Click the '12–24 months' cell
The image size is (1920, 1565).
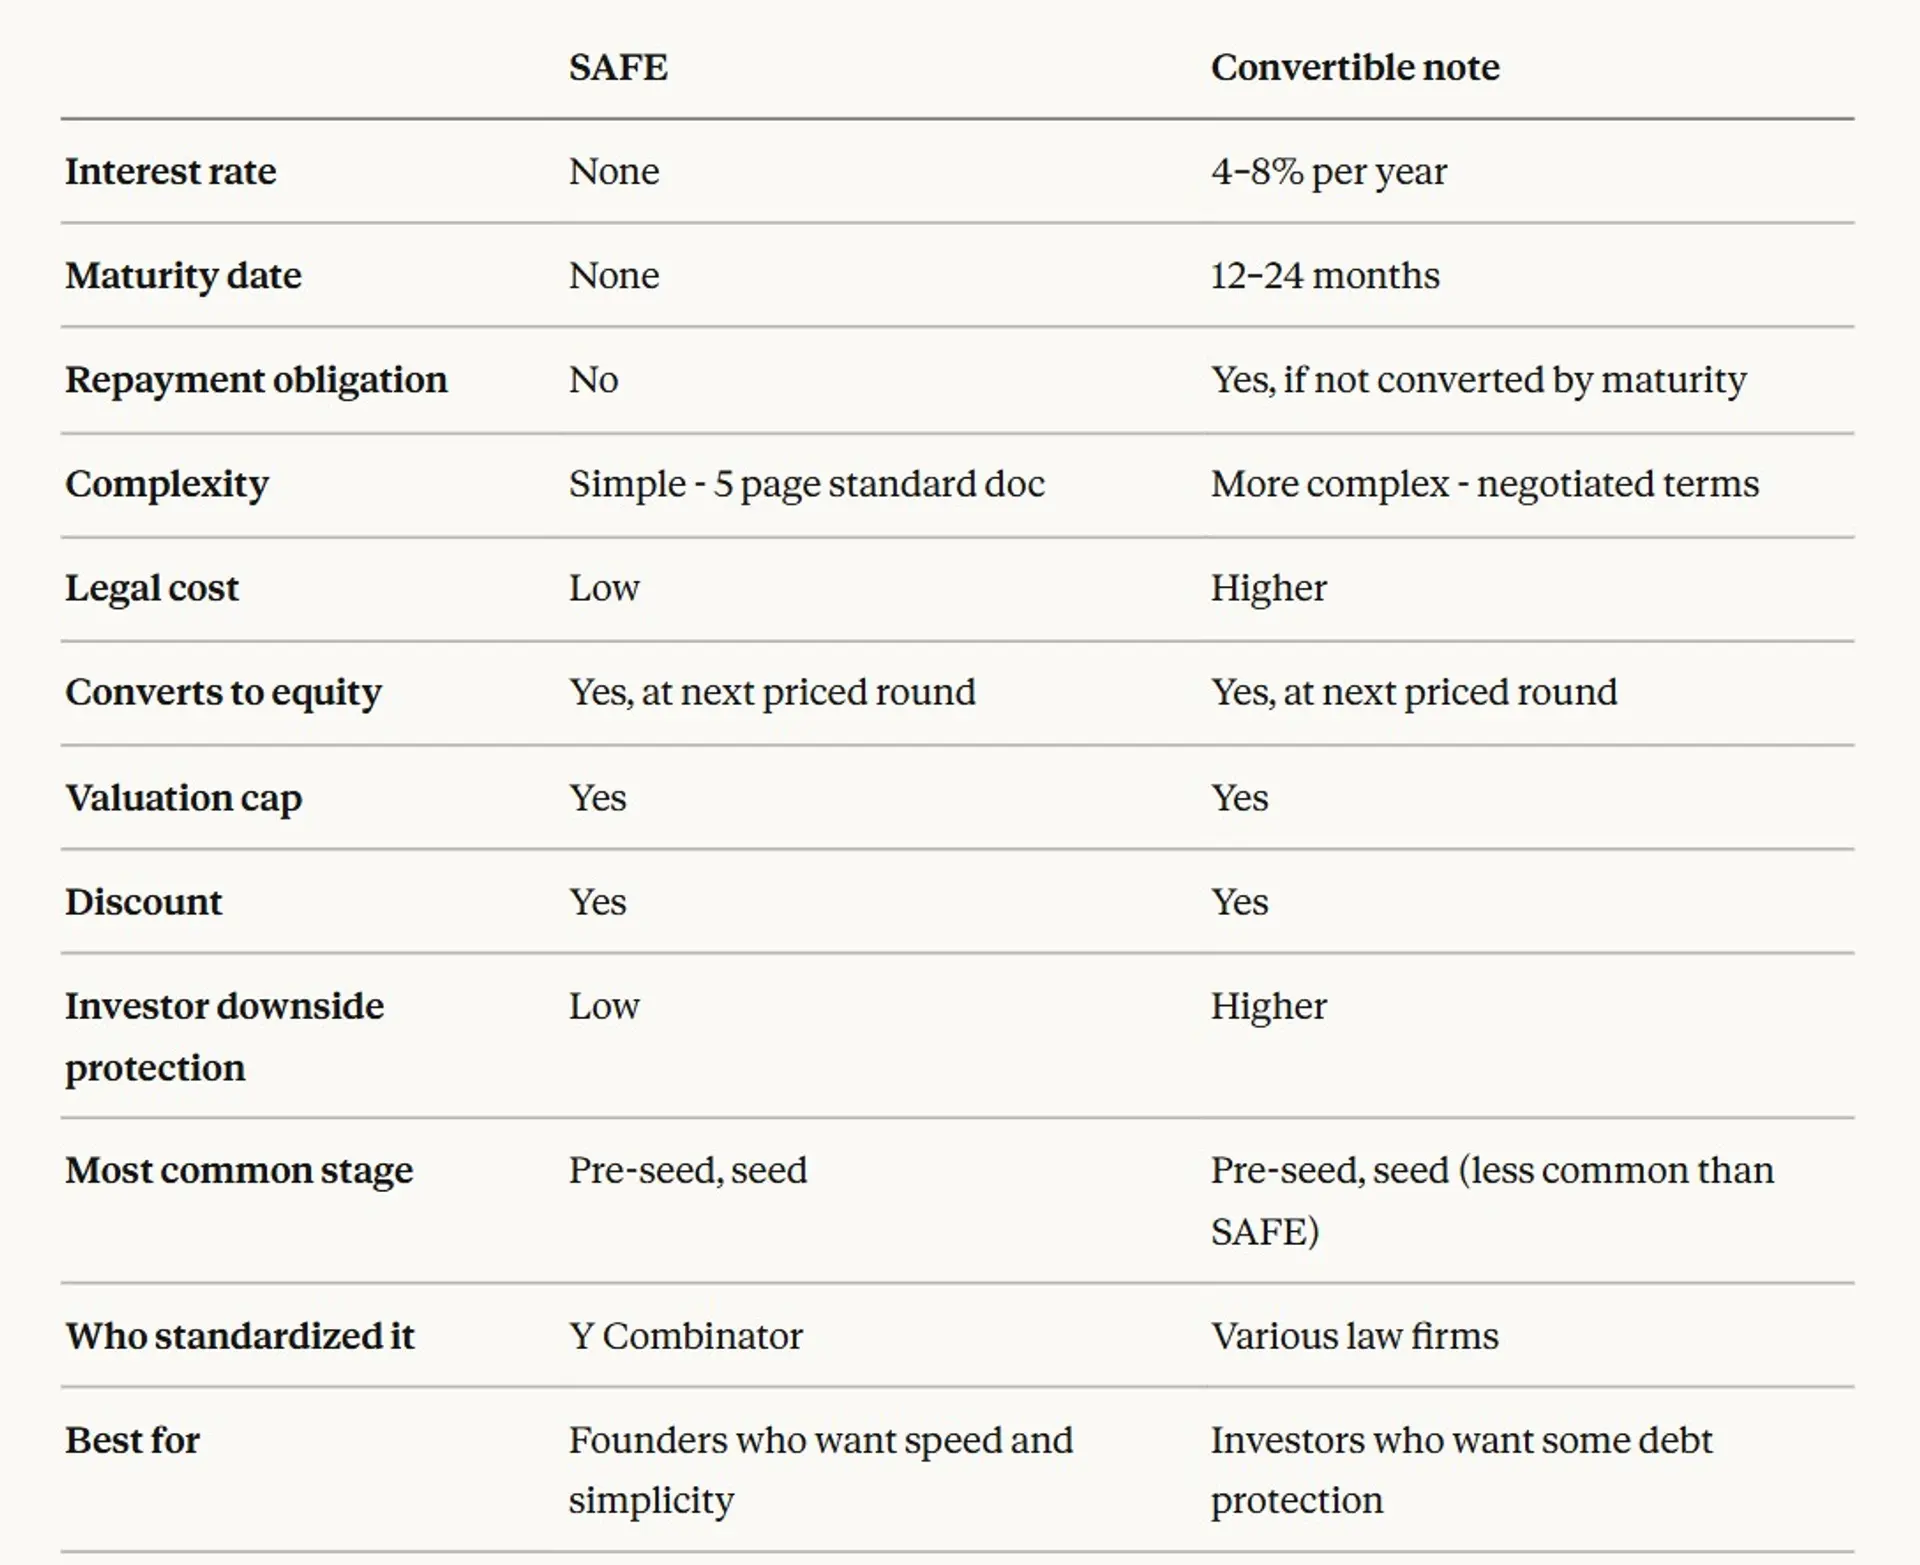(1325, 276)
